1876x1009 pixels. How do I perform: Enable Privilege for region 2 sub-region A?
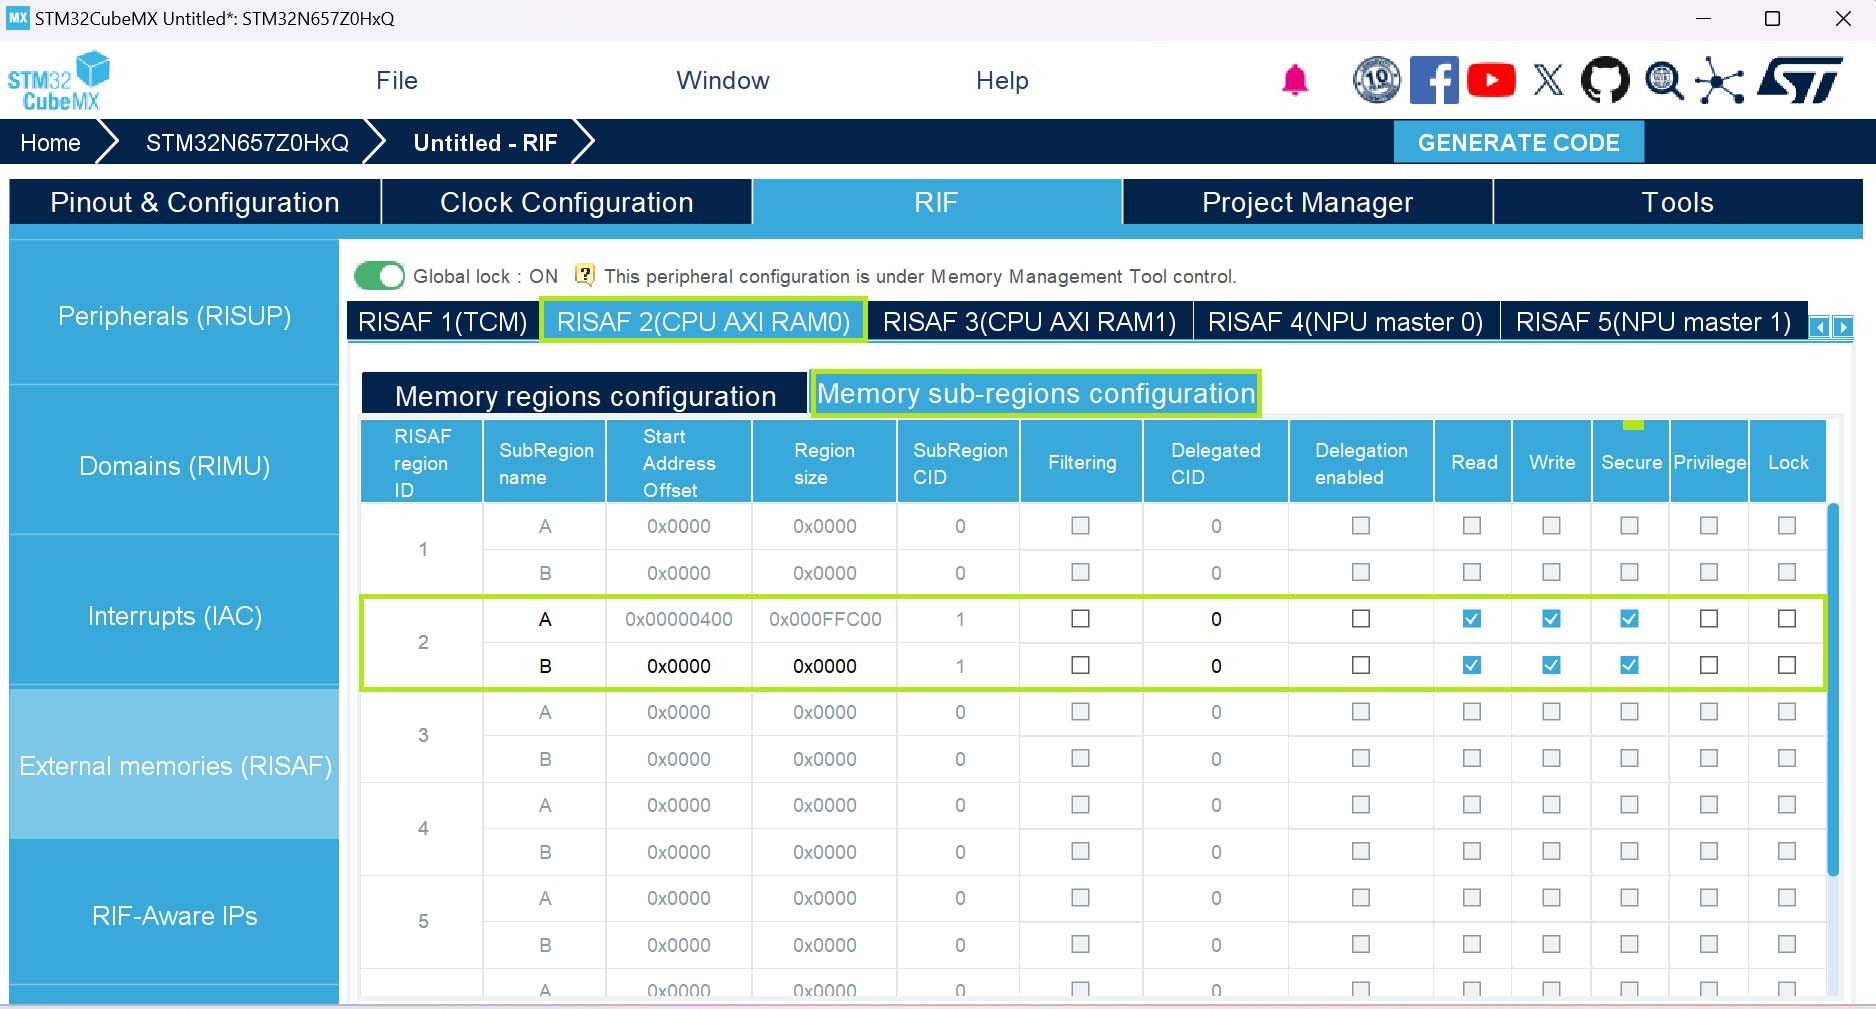[1709, 619]
